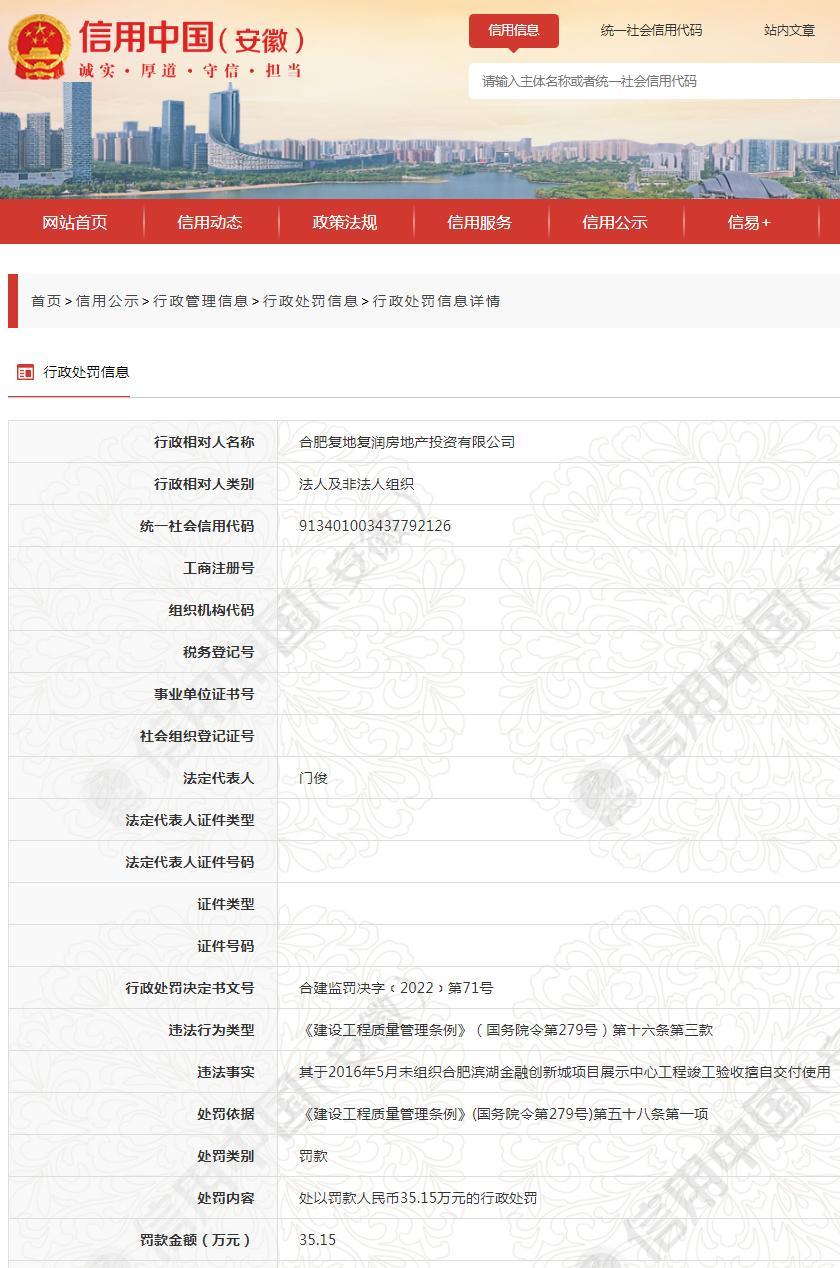Screen dimensions: 840x1268
Task: Click fine amount value 35.15
Action: [318, 1240]
